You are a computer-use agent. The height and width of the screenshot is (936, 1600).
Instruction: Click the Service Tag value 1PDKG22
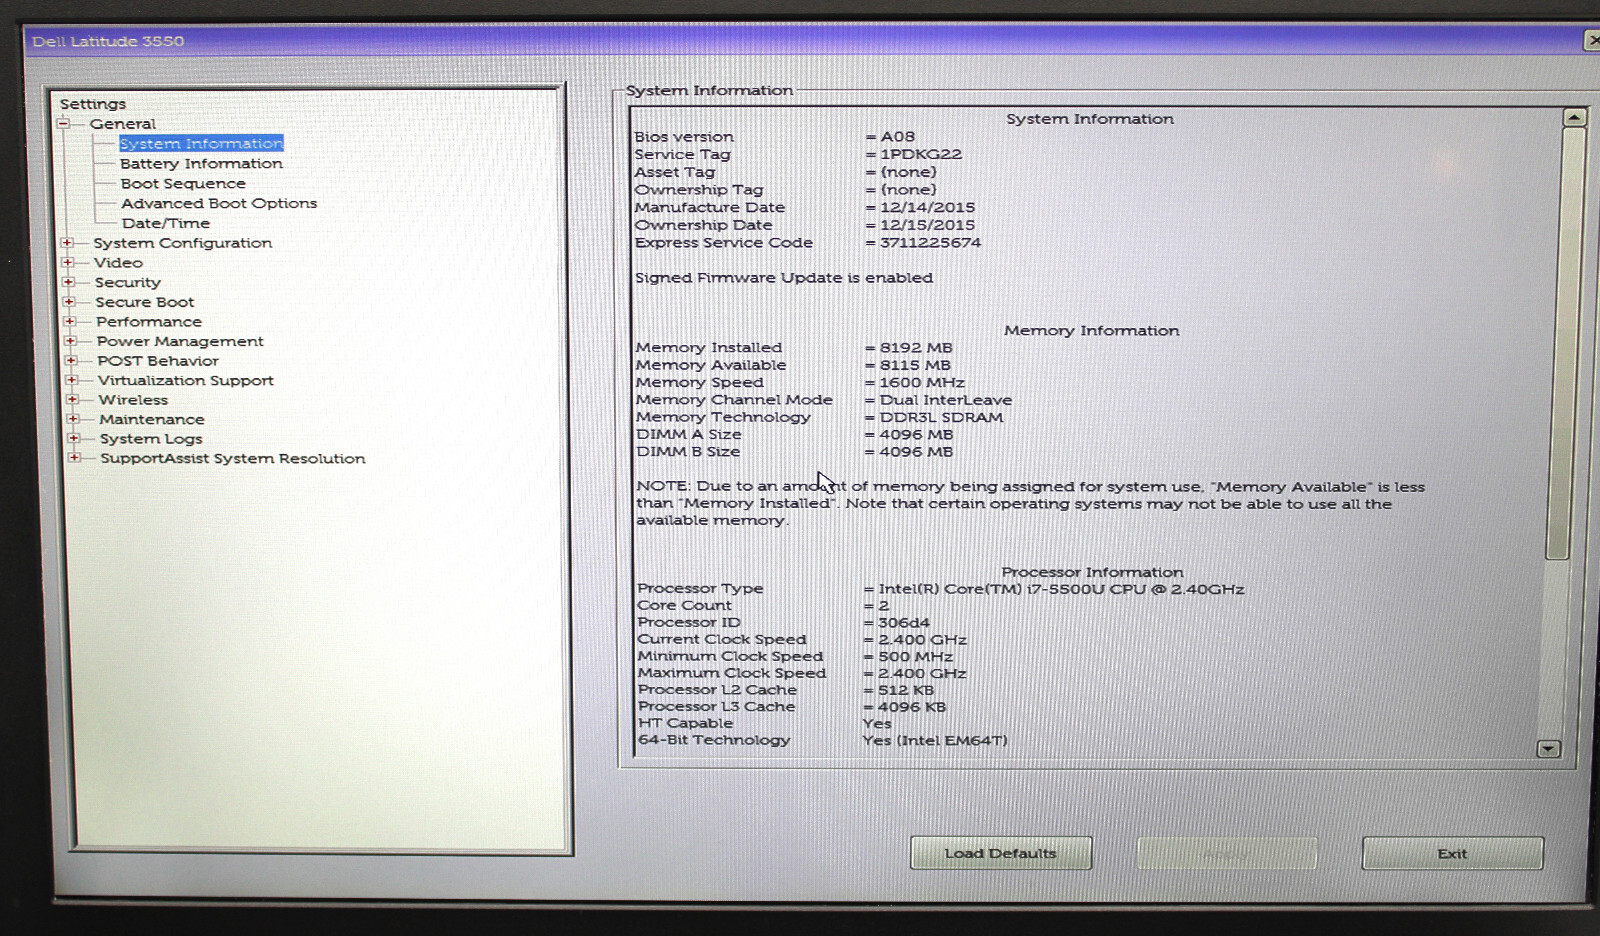click(921, 154)
